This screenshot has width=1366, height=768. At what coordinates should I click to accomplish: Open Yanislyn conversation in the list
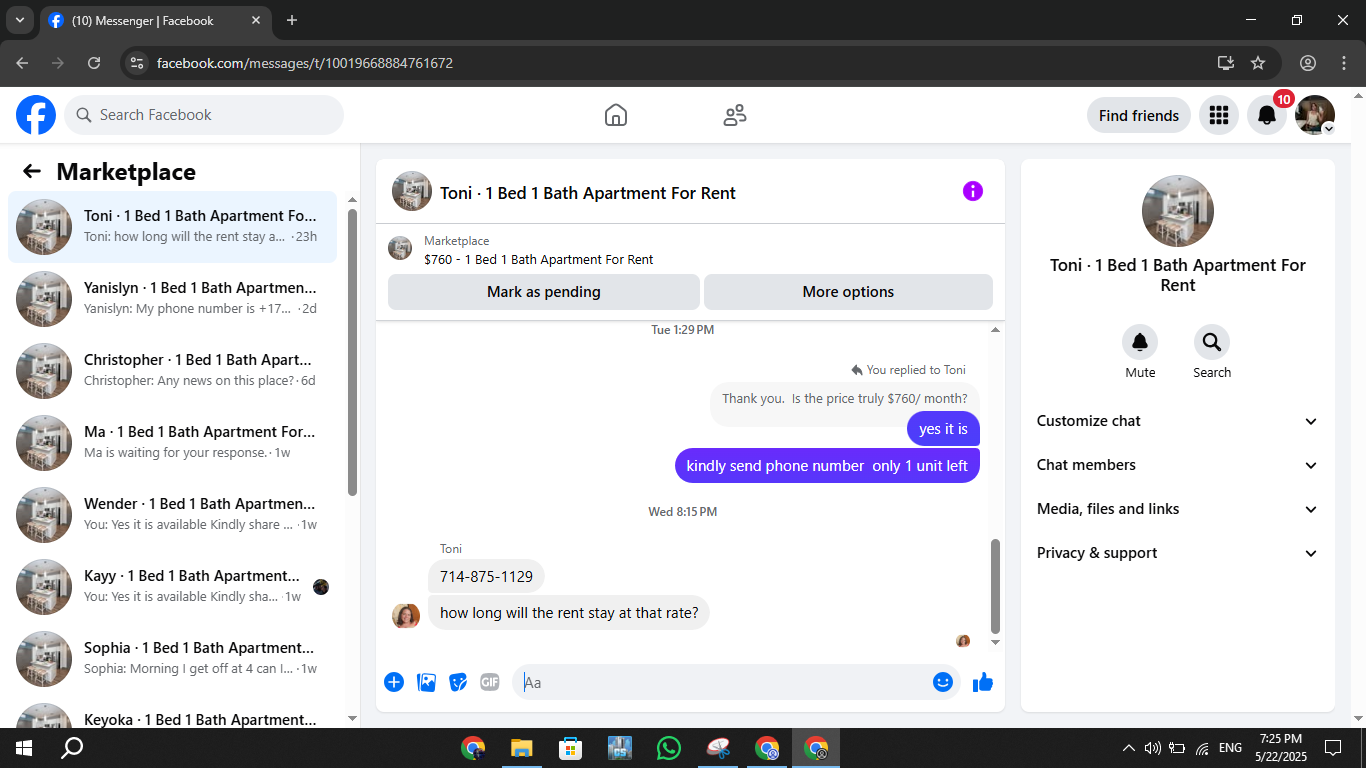[172, 299]
